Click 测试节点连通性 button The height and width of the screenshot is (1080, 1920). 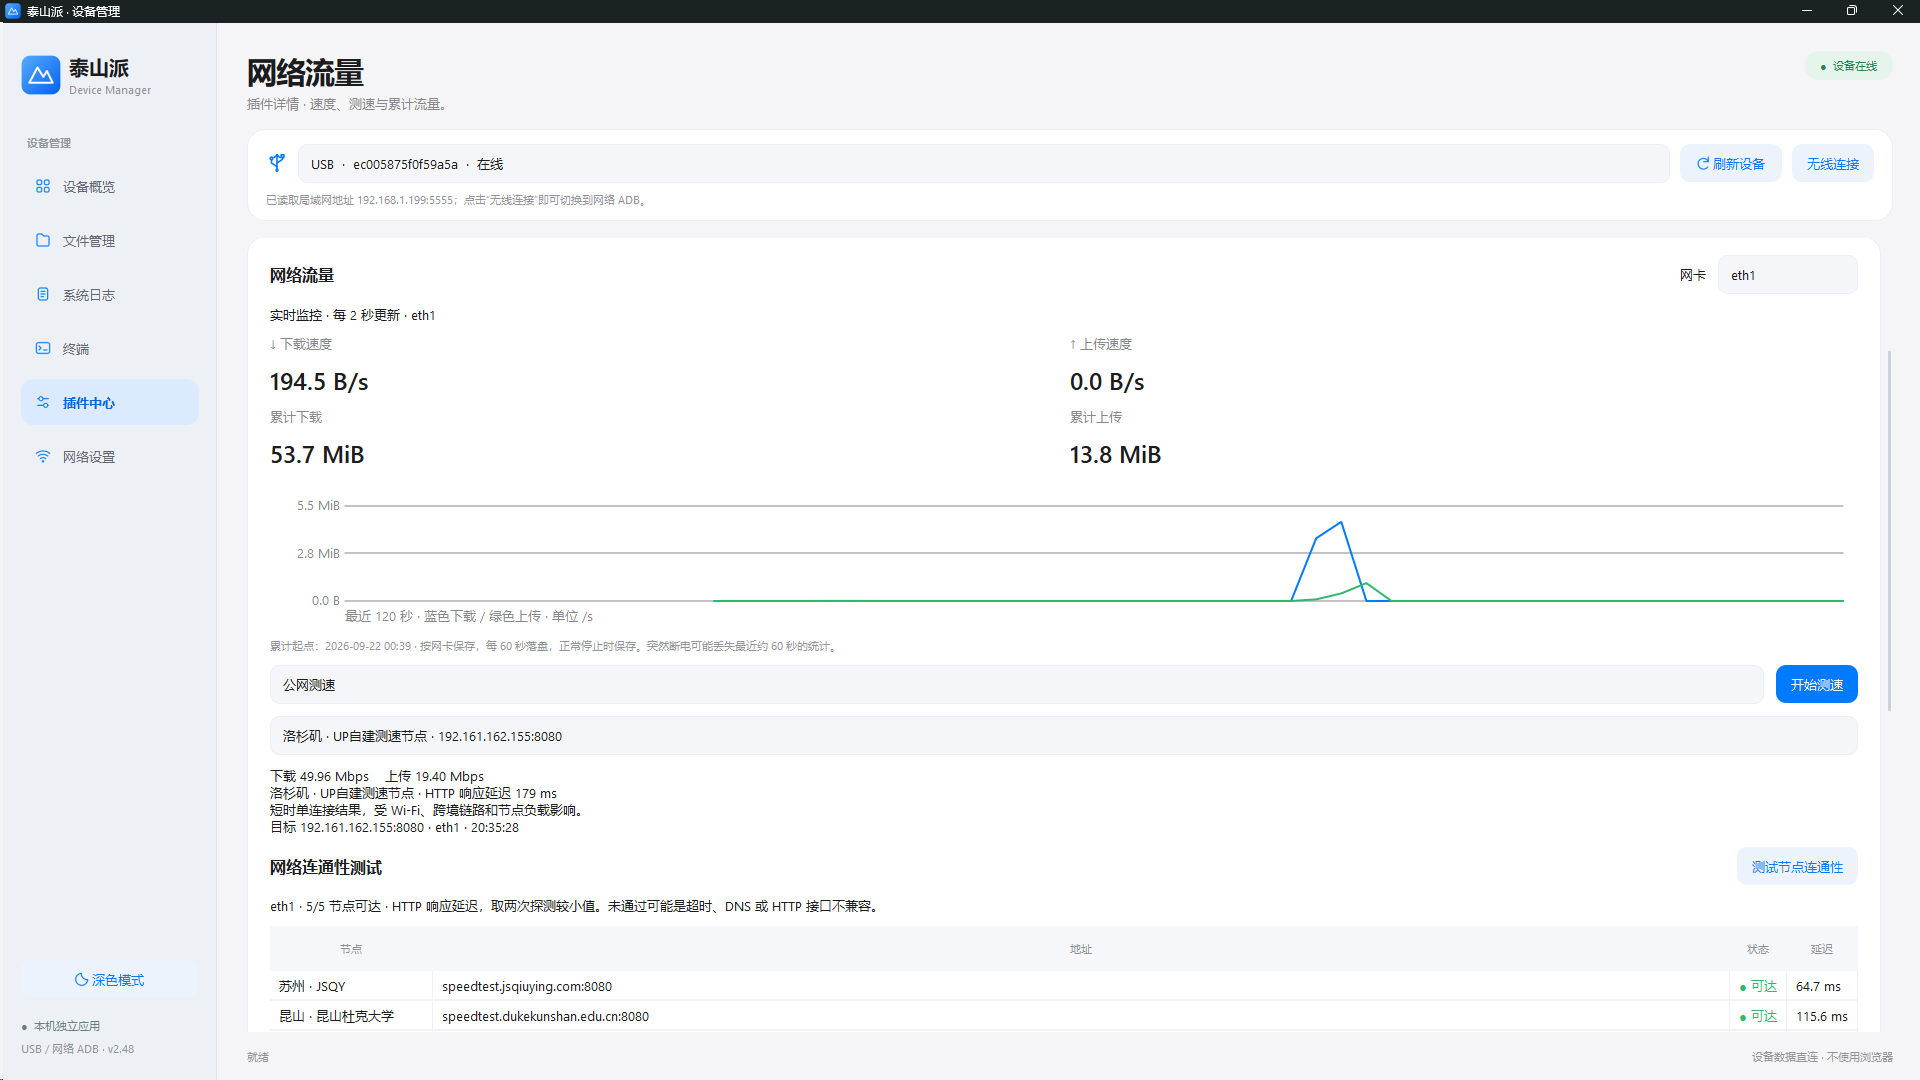pyautogui.click(x=1797, y=867)
